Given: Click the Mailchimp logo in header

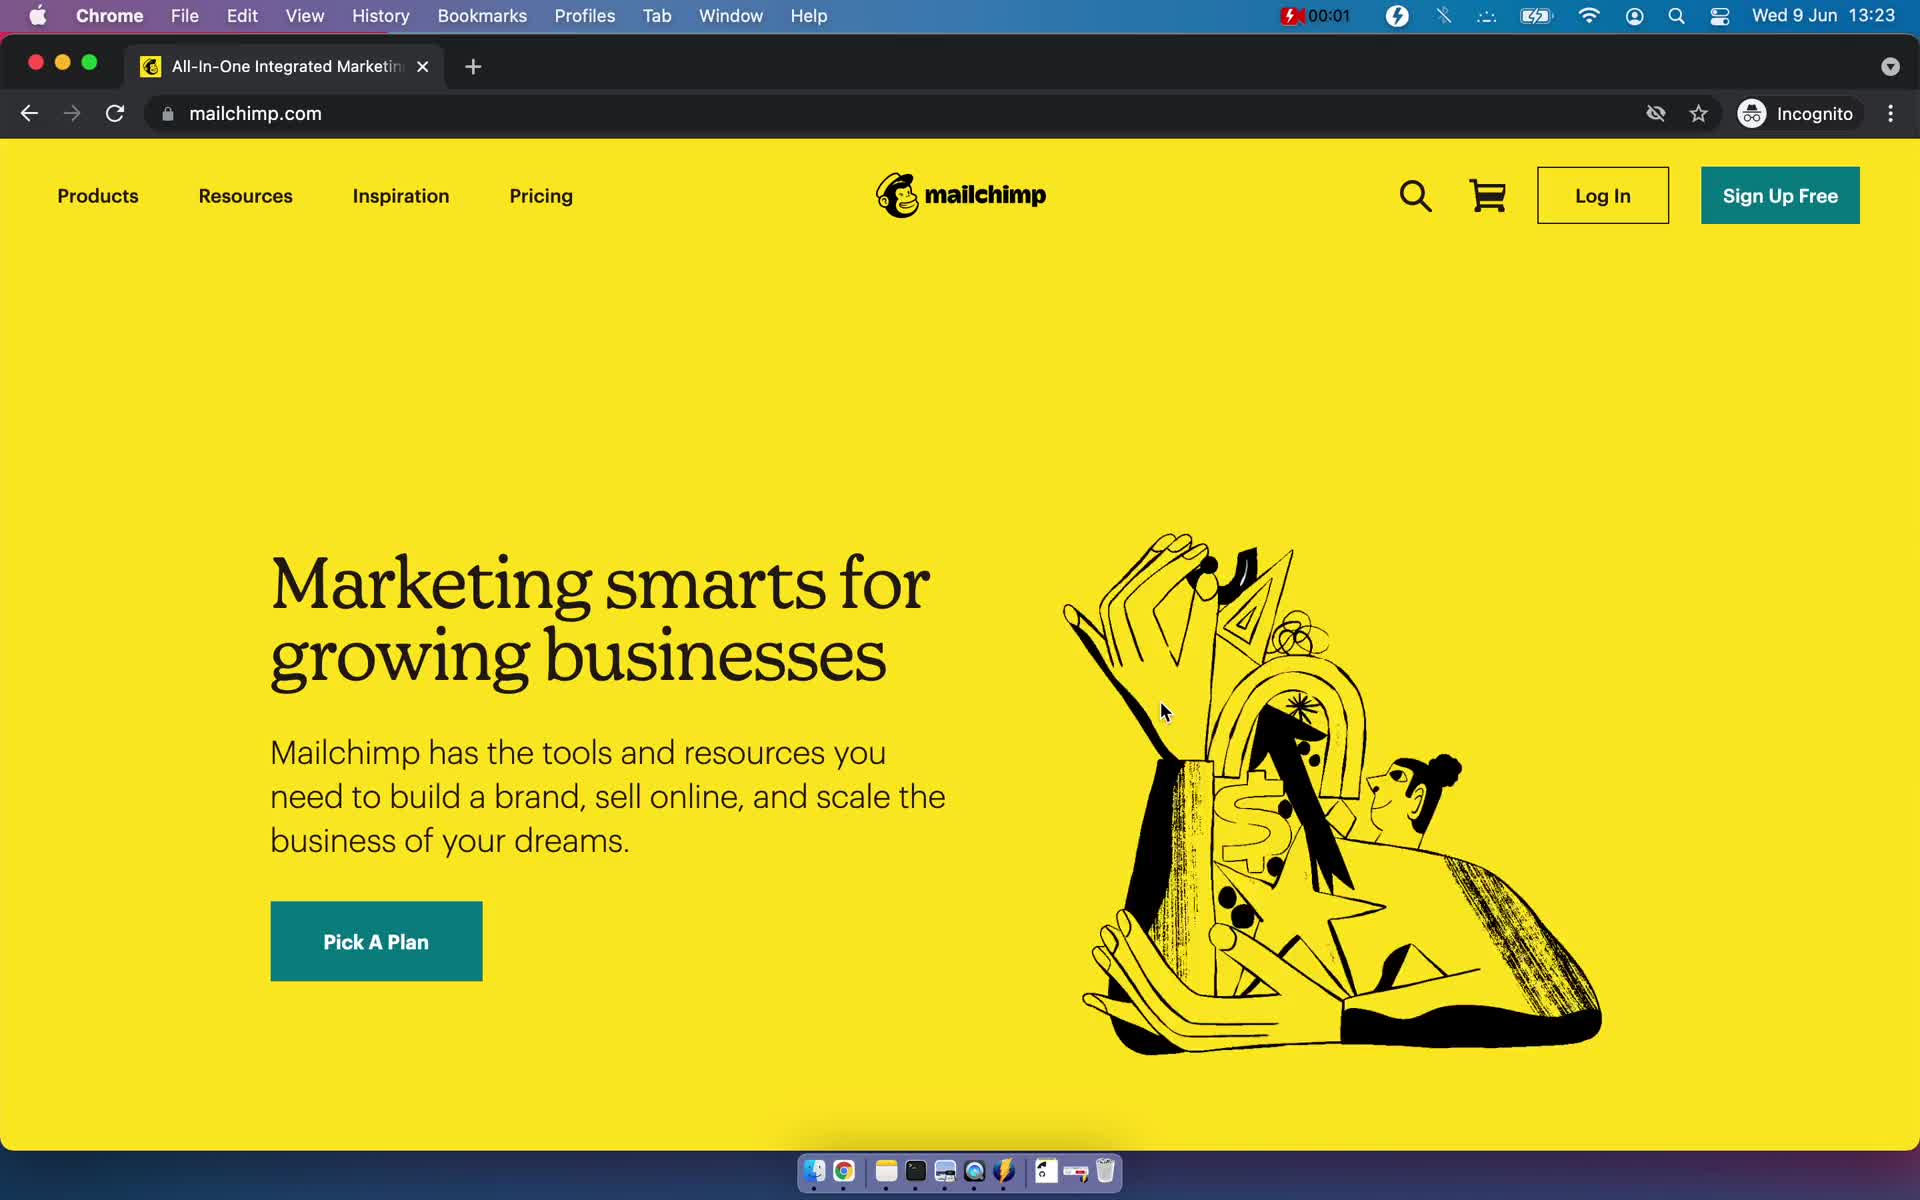Looking at the screenshot, I should 961,195.
